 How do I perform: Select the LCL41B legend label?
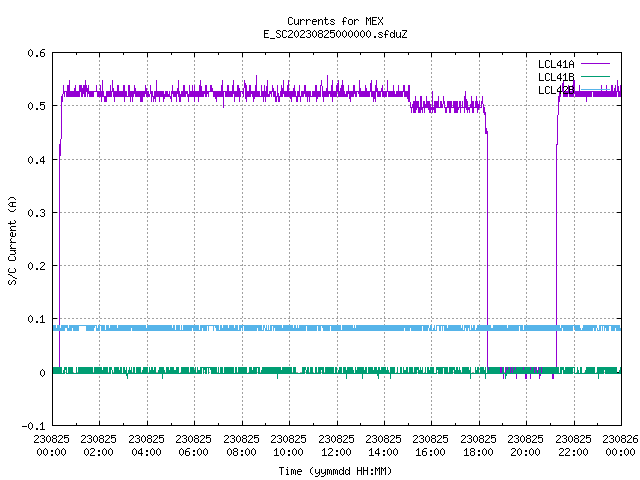556,77
